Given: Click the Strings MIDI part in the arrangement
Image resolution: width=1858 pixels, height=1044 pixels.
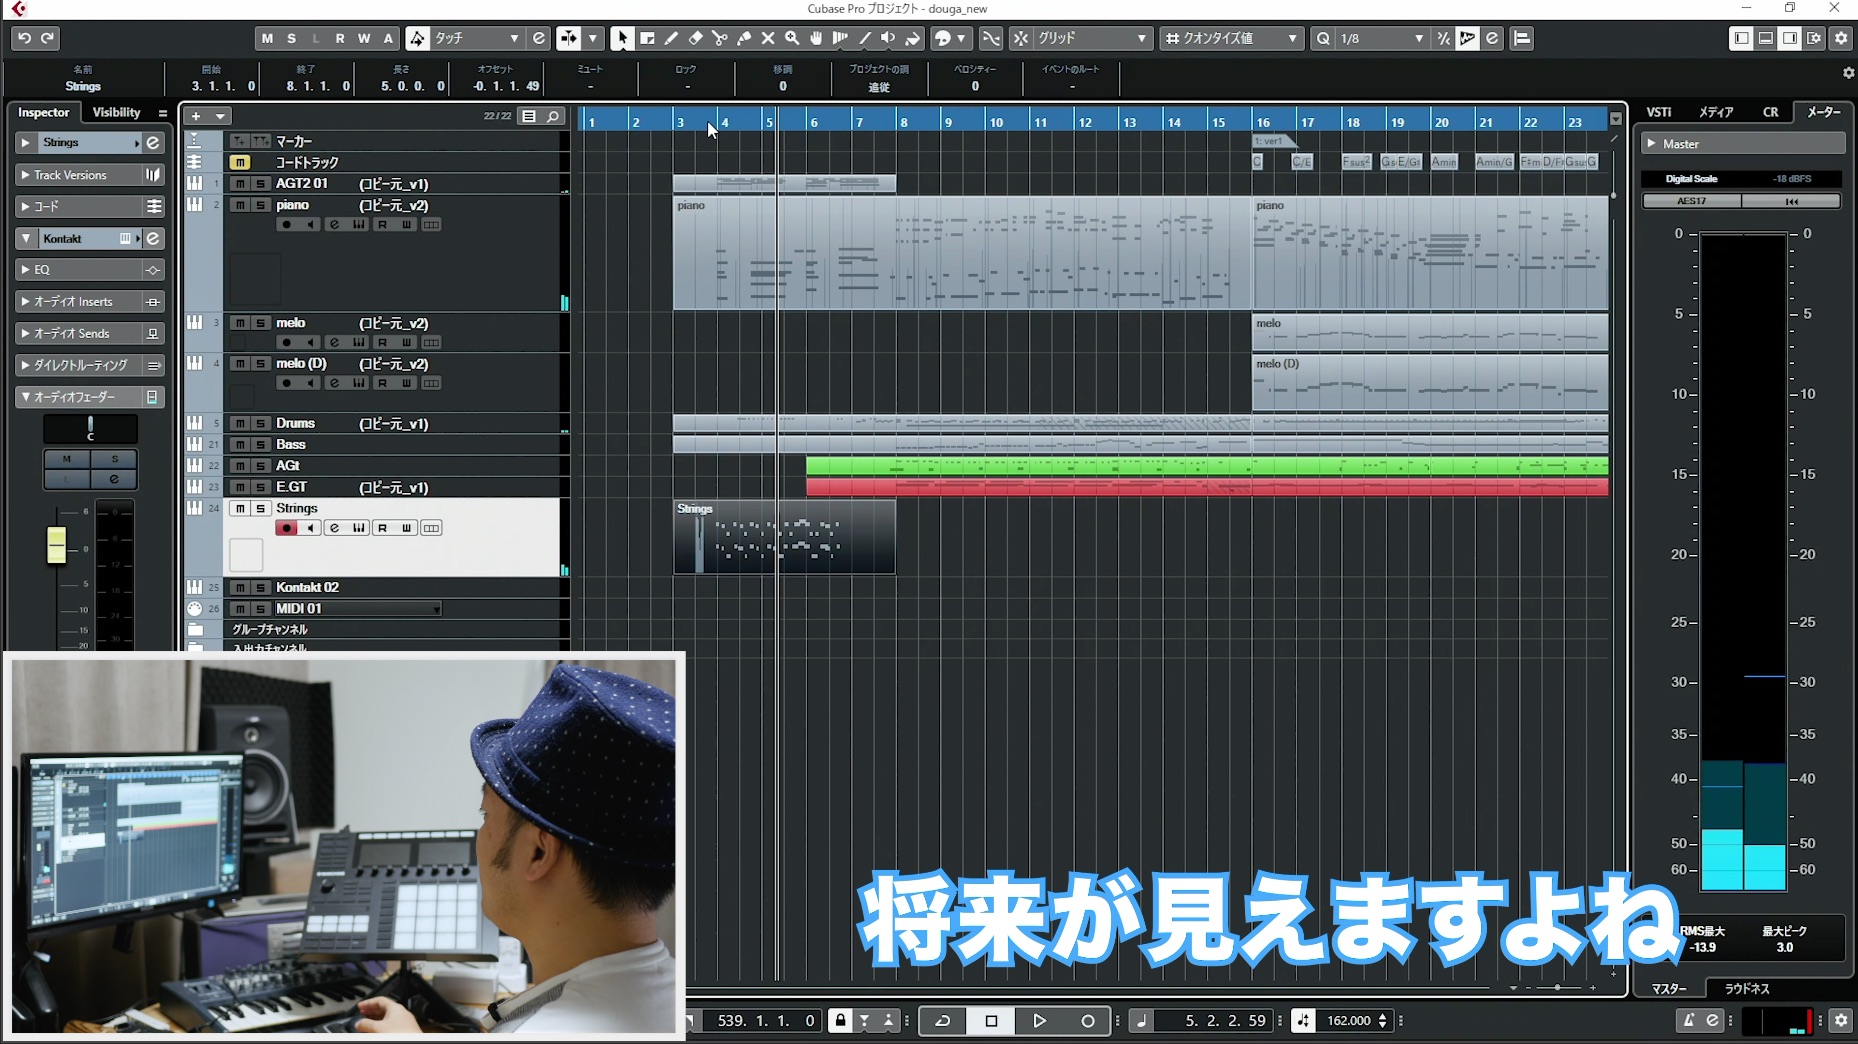Looking at the screenshot, I should (784, 537).
